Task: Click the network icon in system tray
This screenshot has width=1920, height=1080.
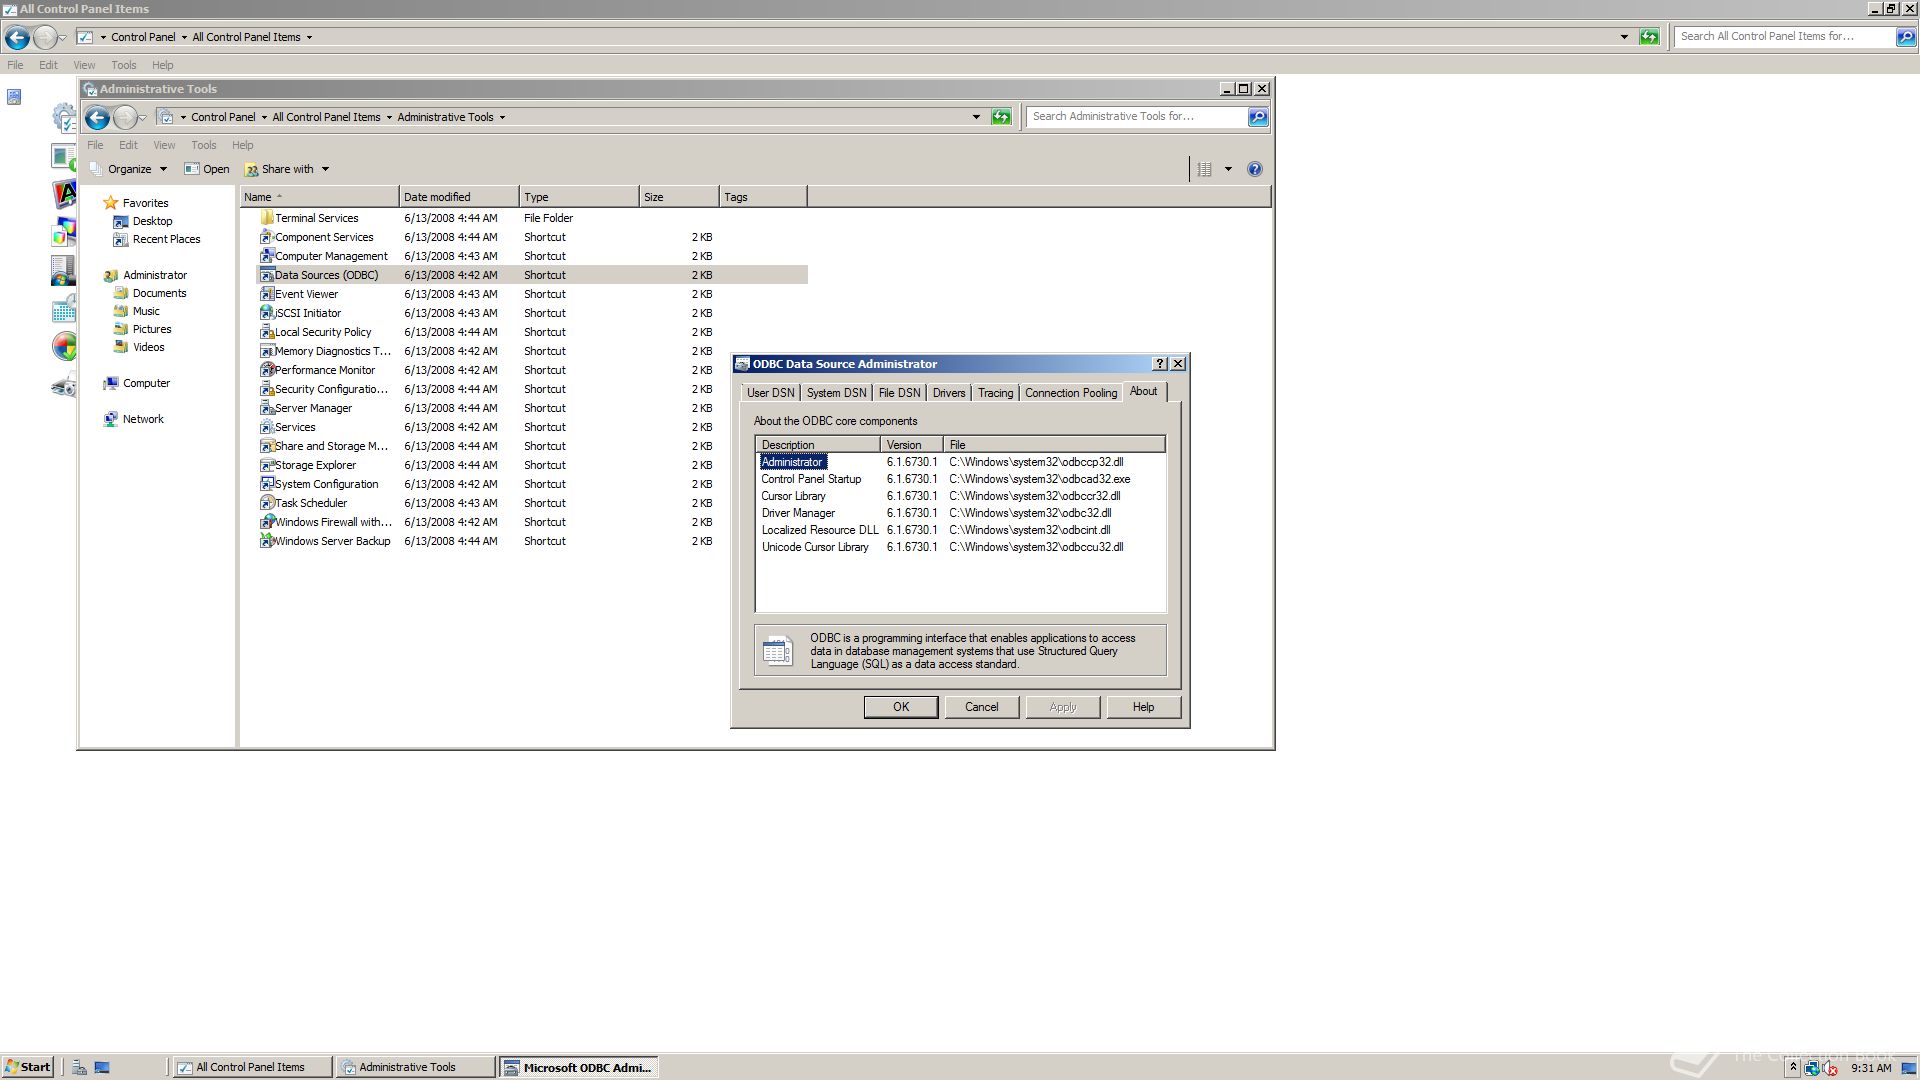Action: click(1811, 1068)
